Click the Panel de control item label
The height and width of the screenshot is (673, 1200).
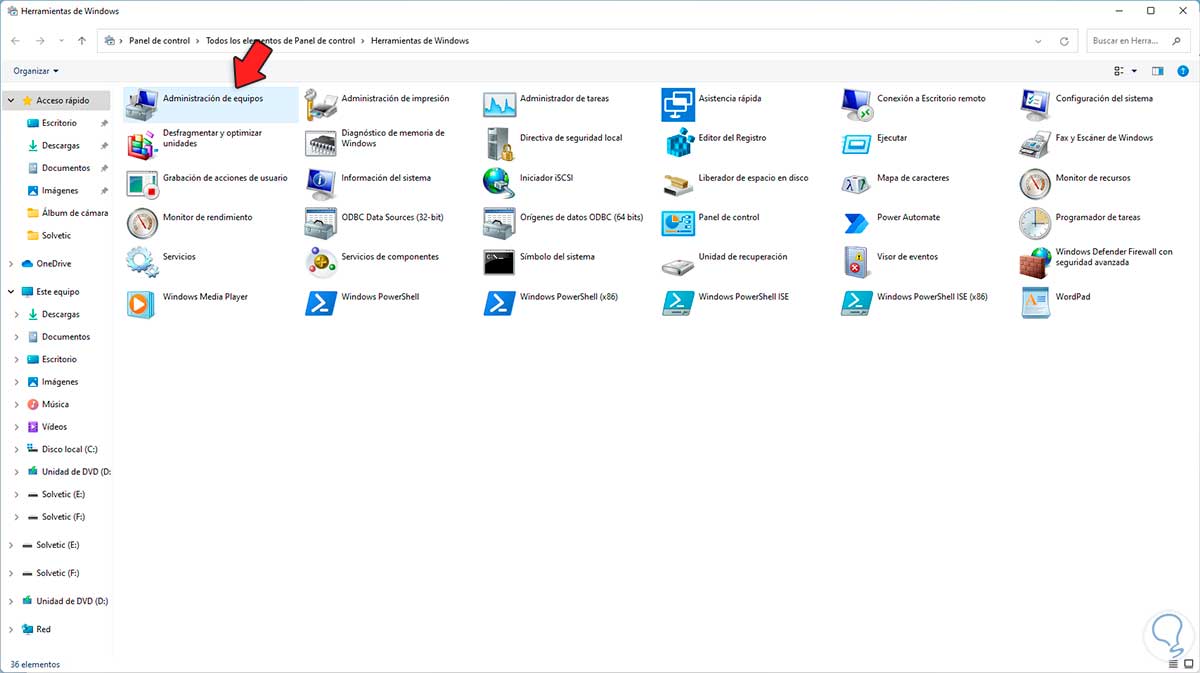point(729,217)
